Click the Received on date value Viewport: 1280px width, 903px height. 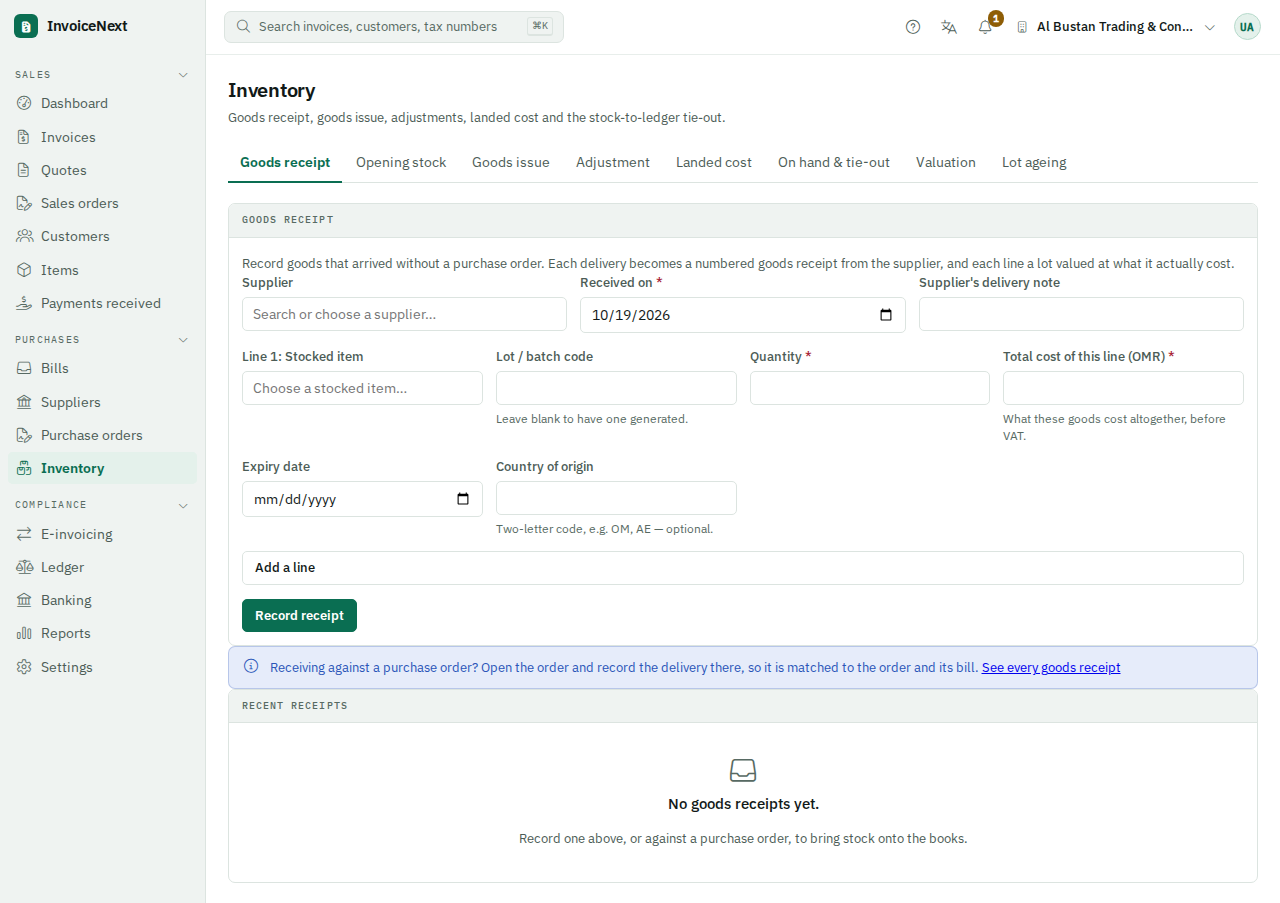631,315
